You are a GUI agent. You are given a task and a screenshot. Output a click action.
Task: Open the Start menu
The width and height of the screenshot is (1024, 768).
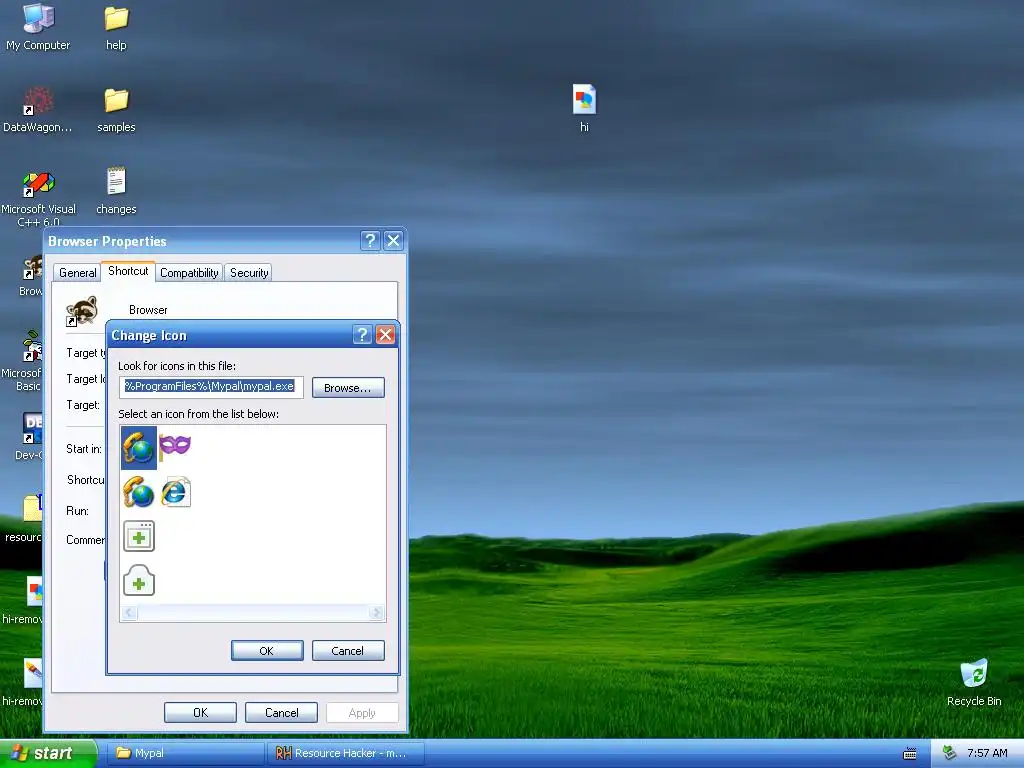[x=48, y=754]
